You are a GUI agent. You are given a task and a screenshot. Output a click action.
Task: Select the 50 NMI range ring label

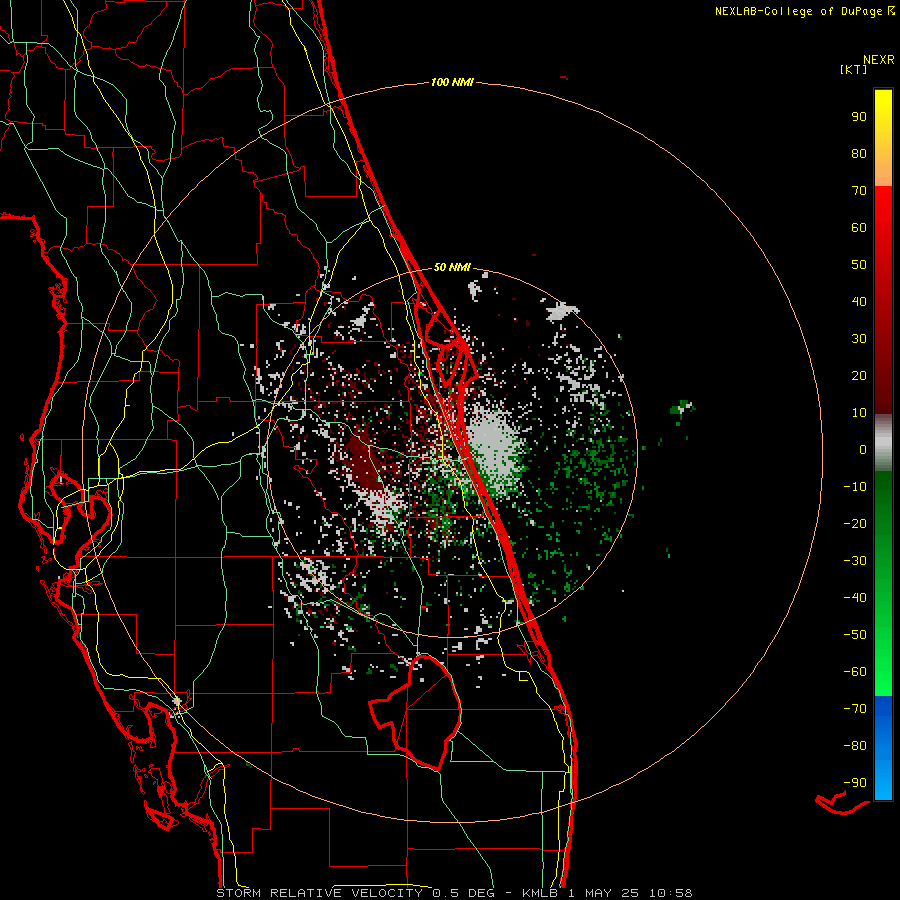coord(452,267)
